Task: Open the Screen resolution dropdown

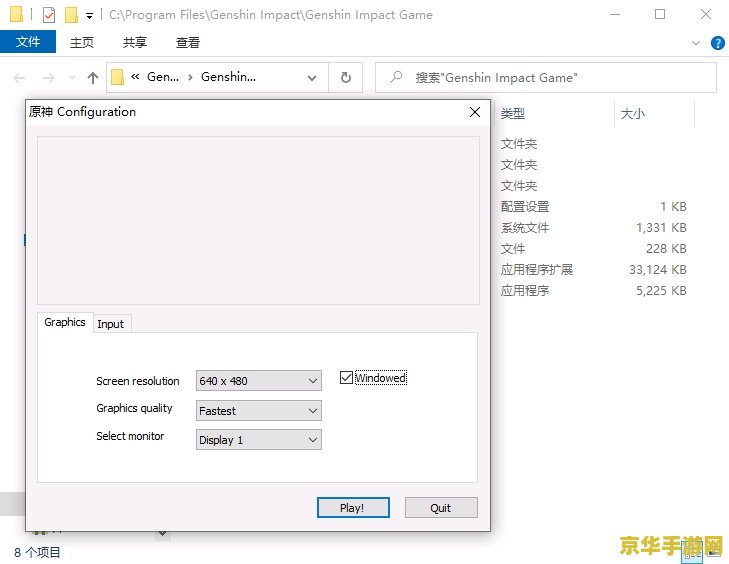Action: coord(258,381)
